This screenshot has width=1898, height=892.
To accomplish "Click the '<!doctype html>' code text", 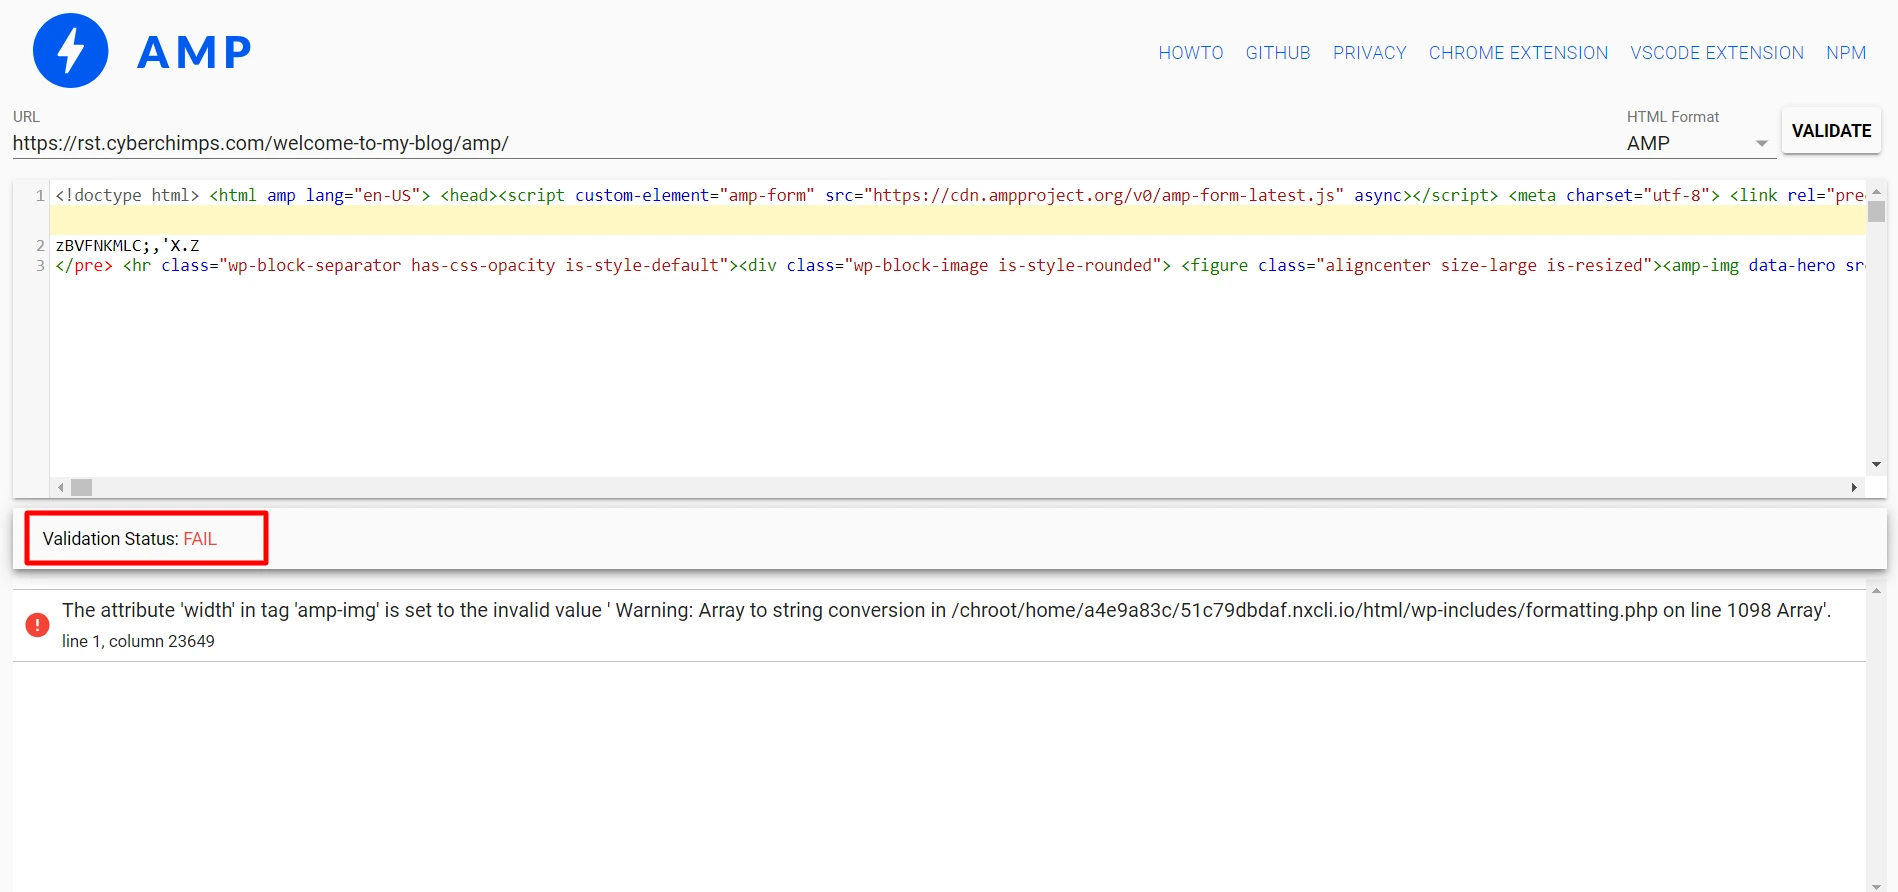I will click(127, 195).
